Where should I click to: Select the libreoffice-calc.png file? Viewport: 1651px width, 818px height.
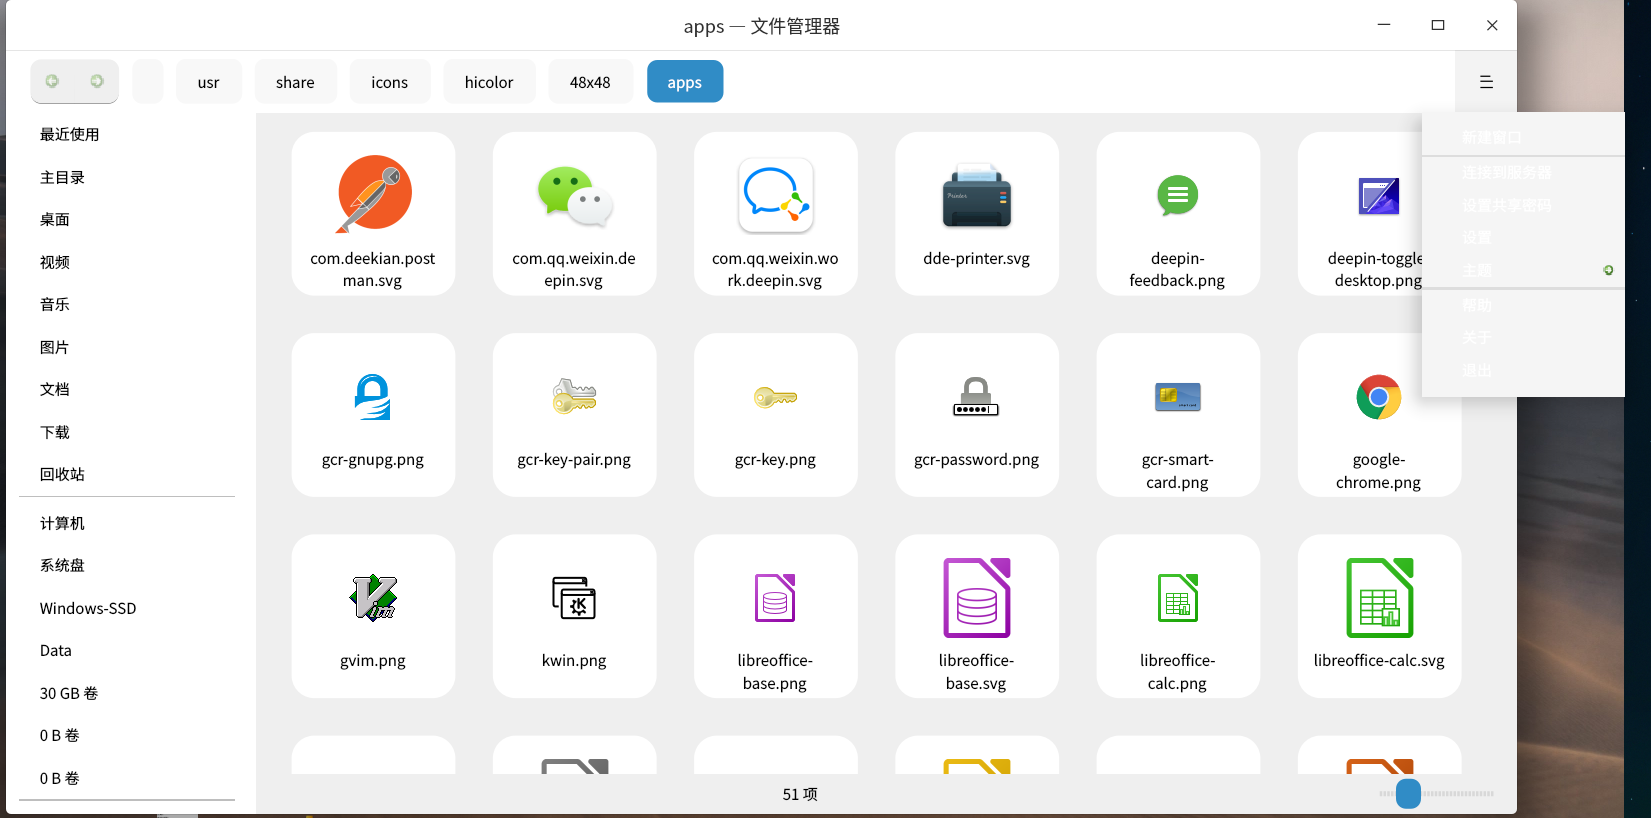pyautogui.click(x=1178, y=616)
